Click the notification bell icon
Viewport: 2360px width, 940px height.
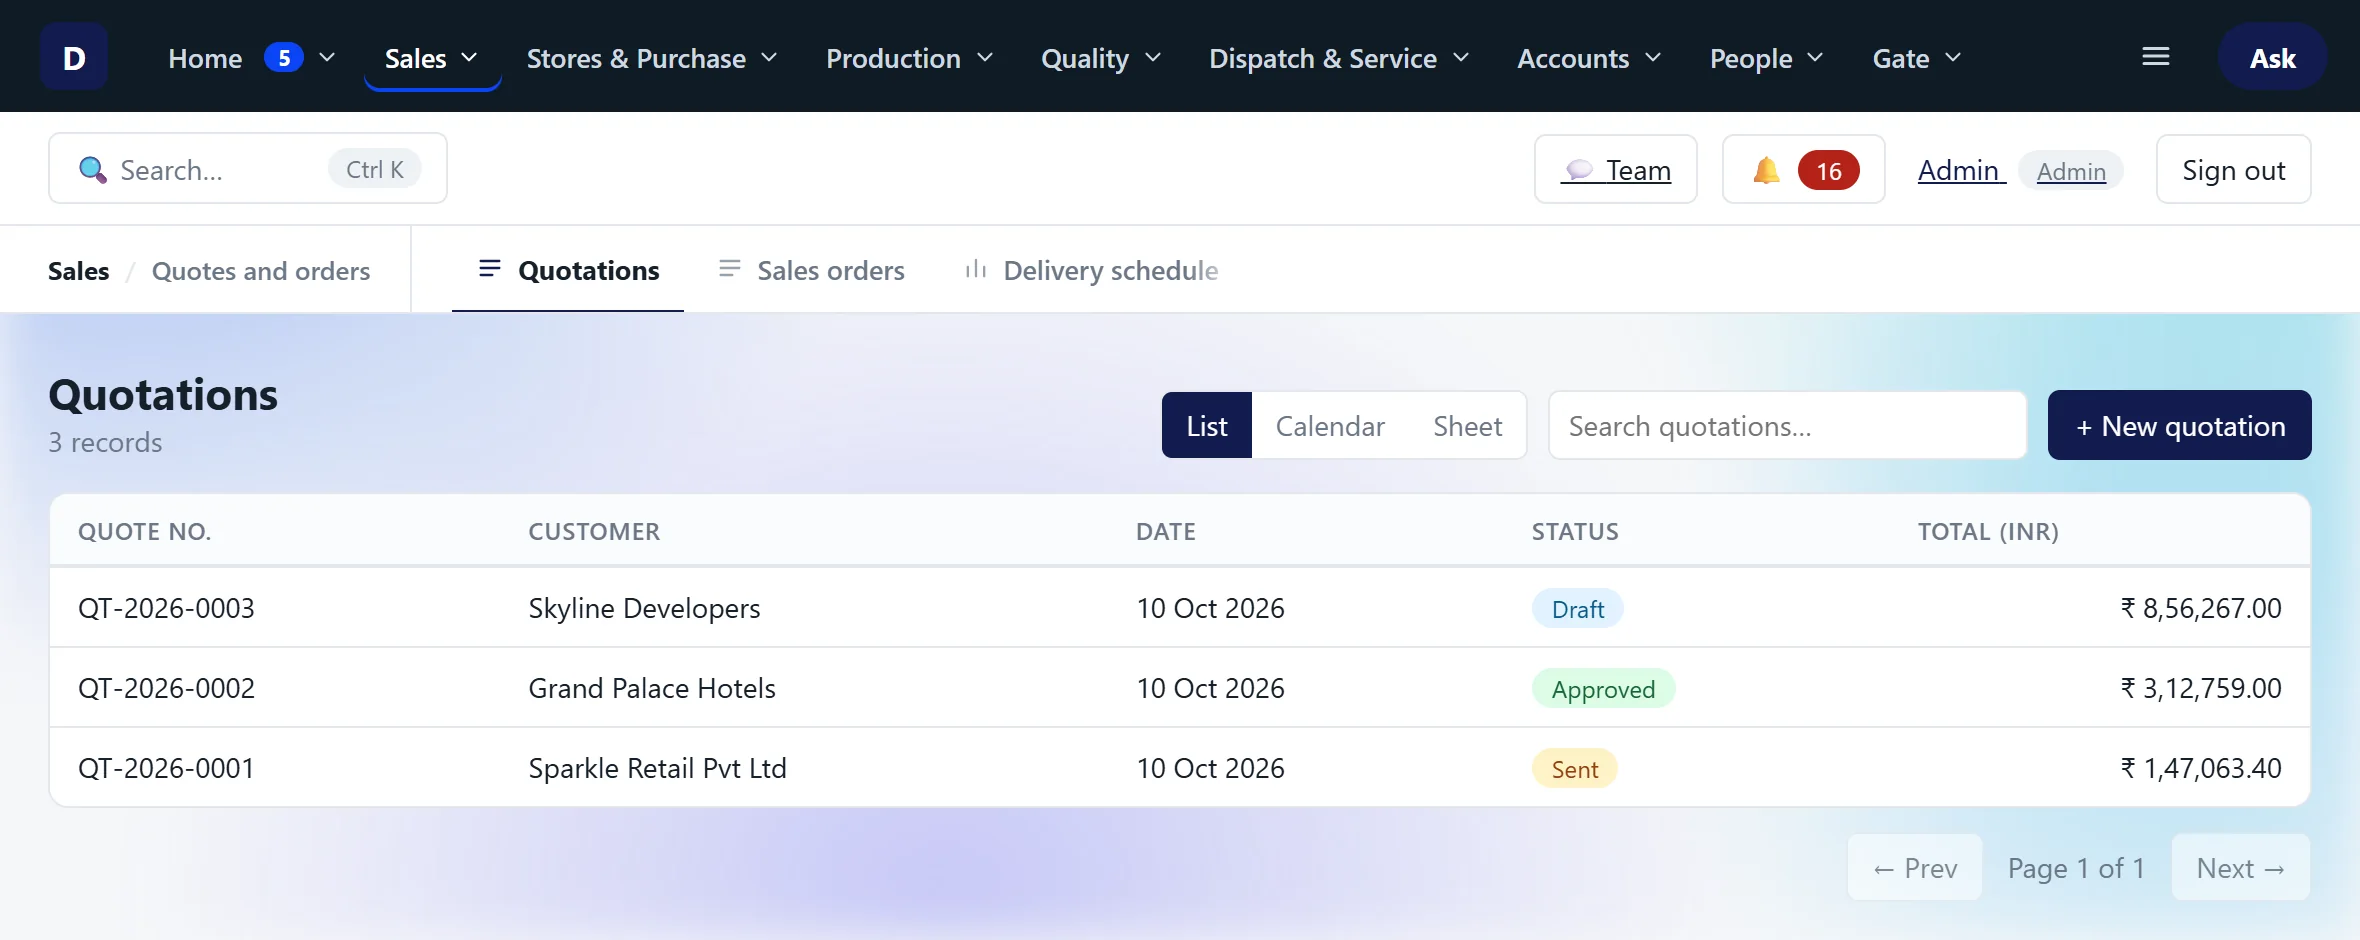tap(1766, 170)
